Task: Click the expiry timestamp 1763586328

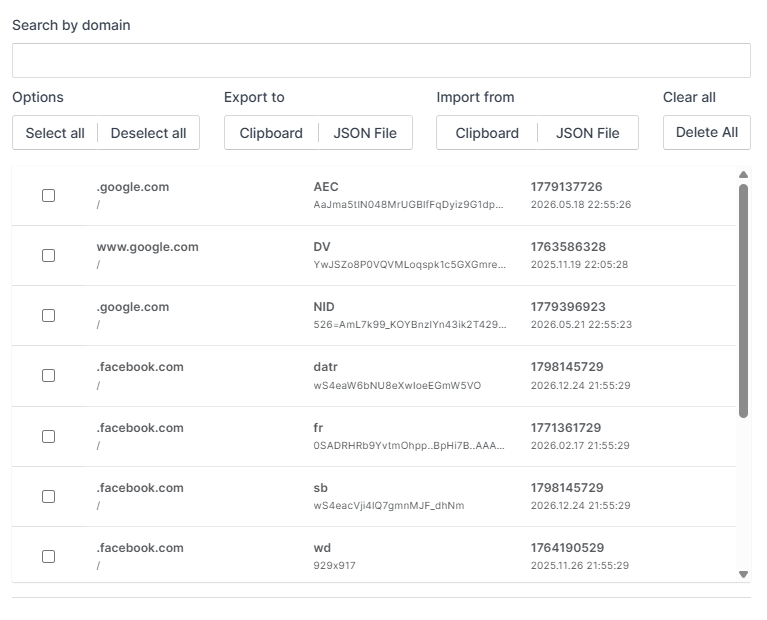Action: click(x=568, y=247)
